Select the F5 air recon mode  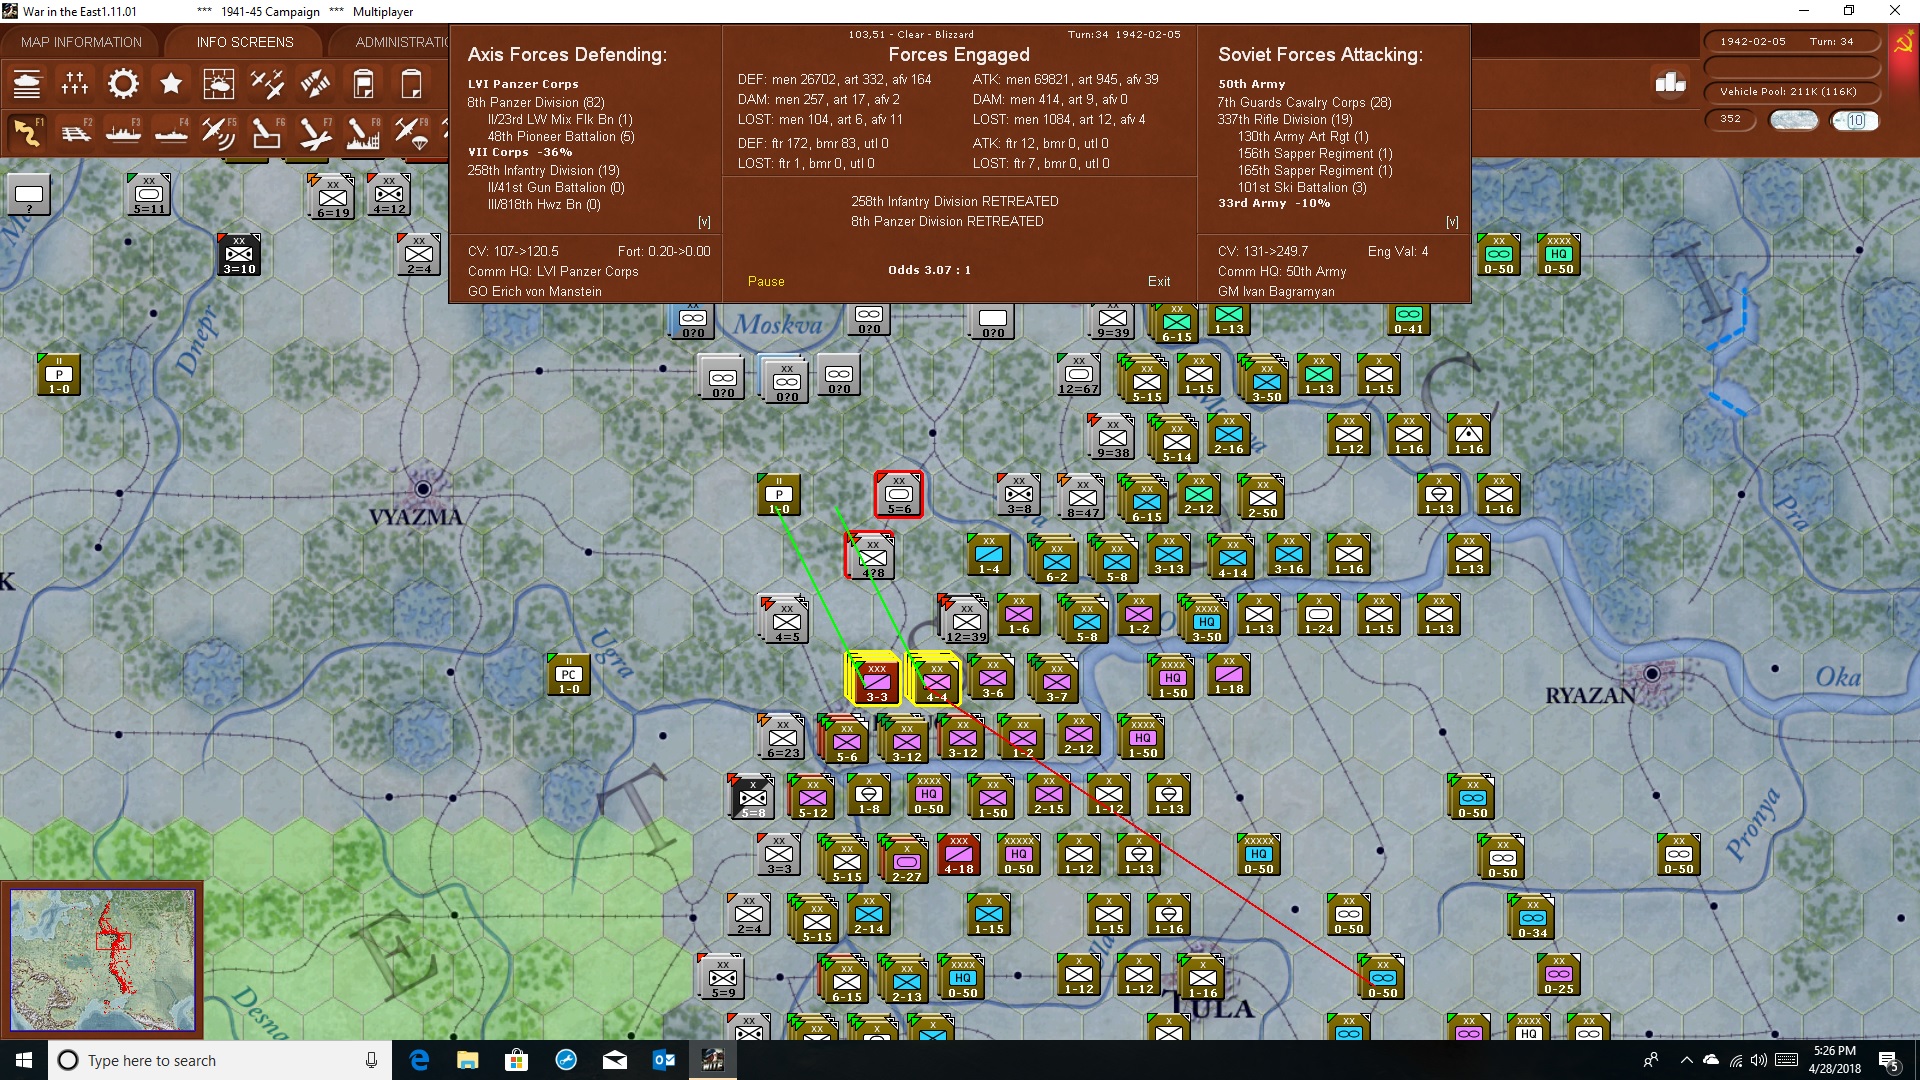point(219,132)
